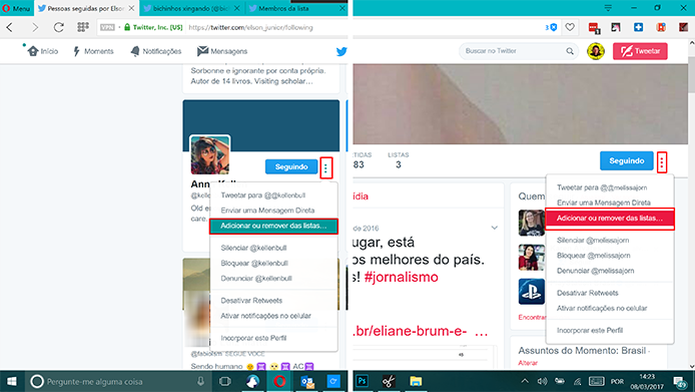
Task: Go forward in browser history
Action: pyautogui.click(x=35, y=27)
